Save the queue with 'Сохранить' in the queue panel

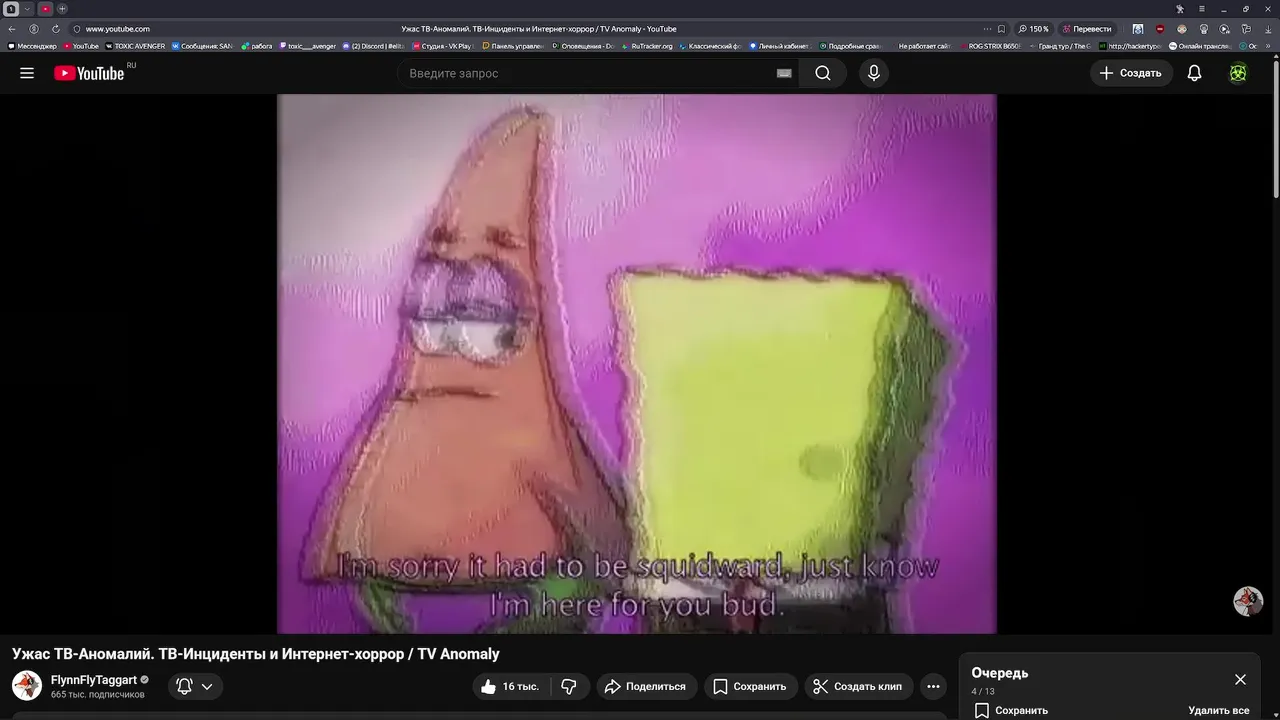pos(1010,710)
